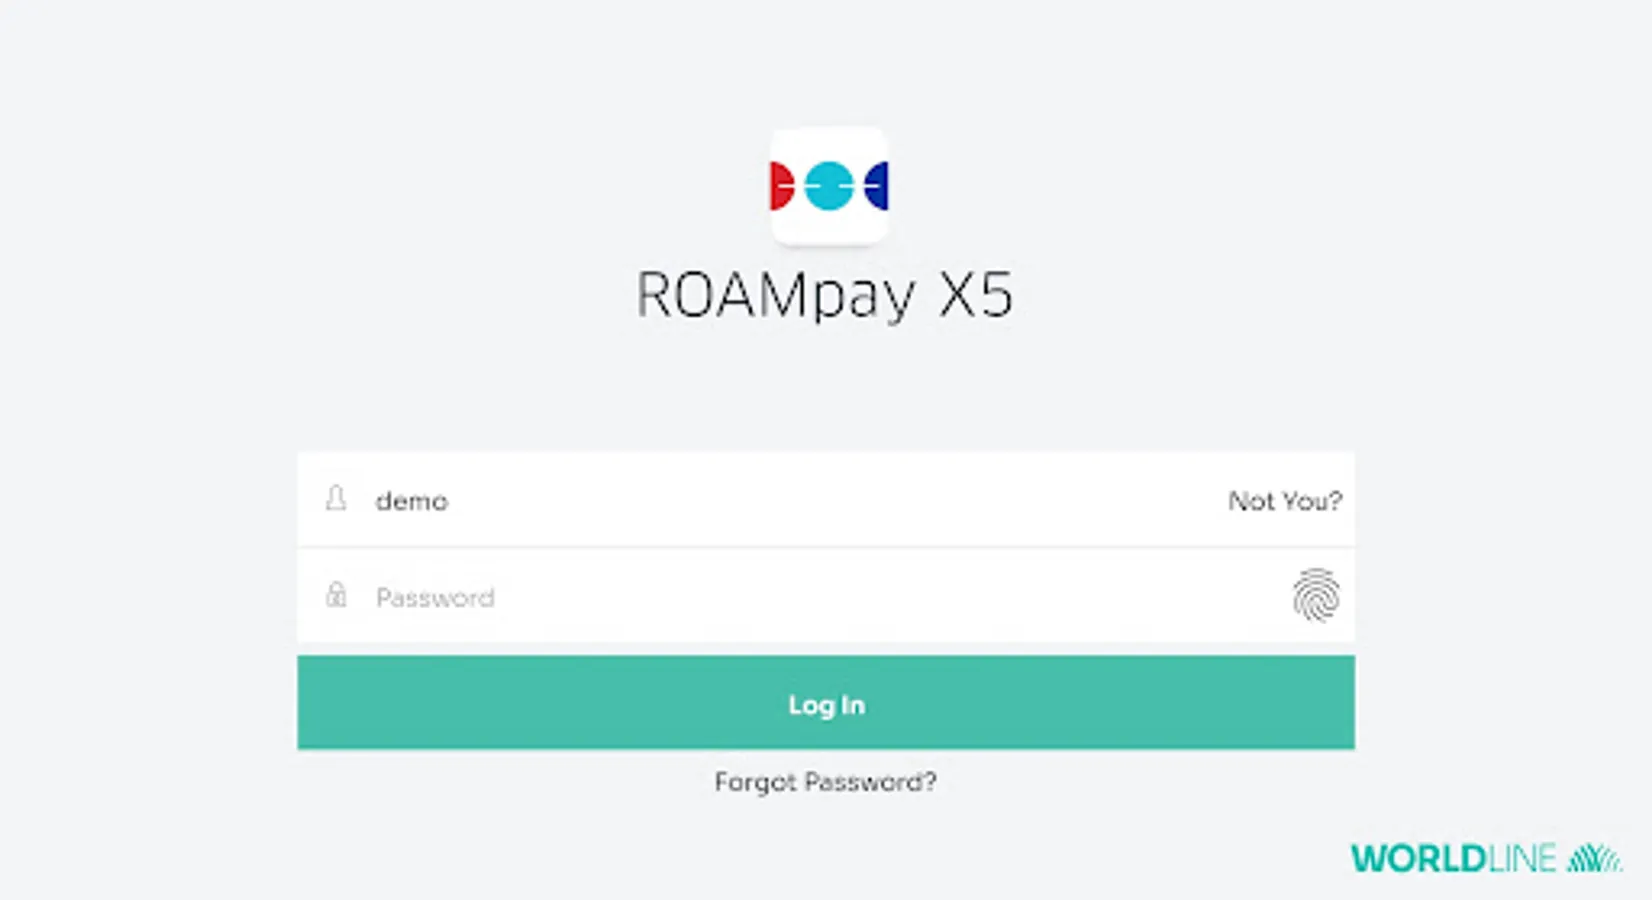Click the ROAMpay app logo icon

[x=829, y=186]
